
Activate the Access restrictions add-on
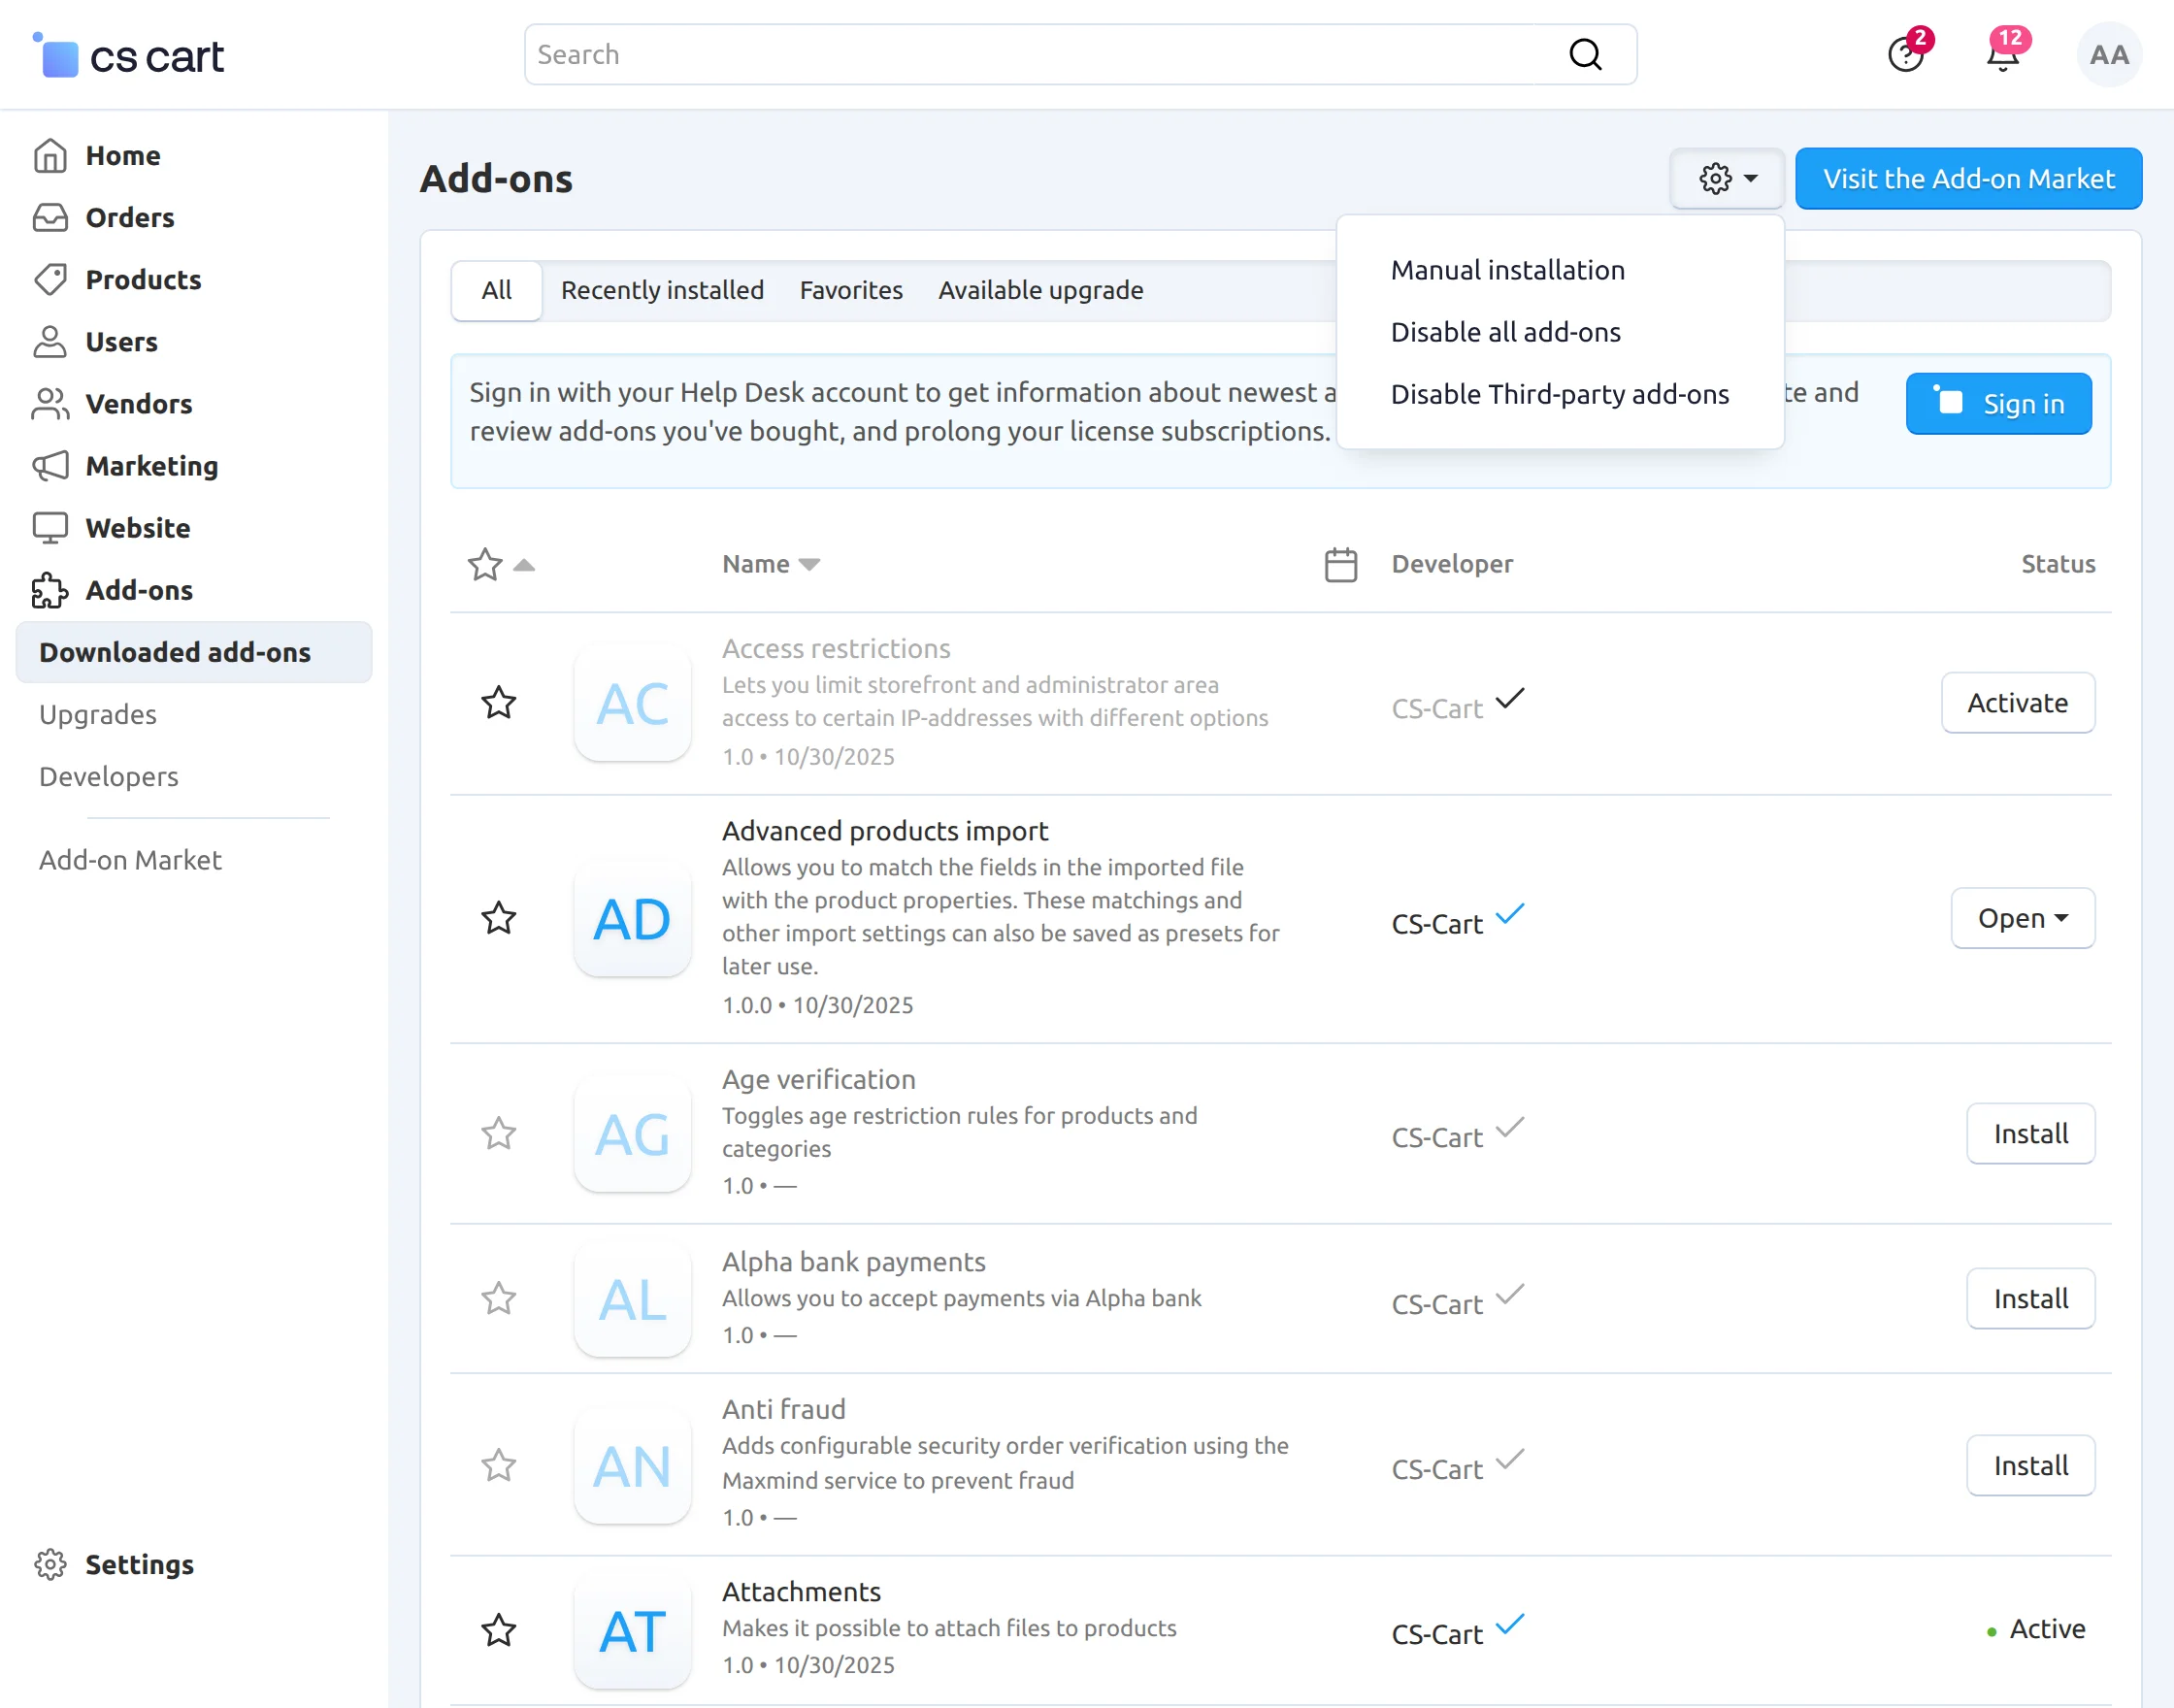tap(2017, 703)
